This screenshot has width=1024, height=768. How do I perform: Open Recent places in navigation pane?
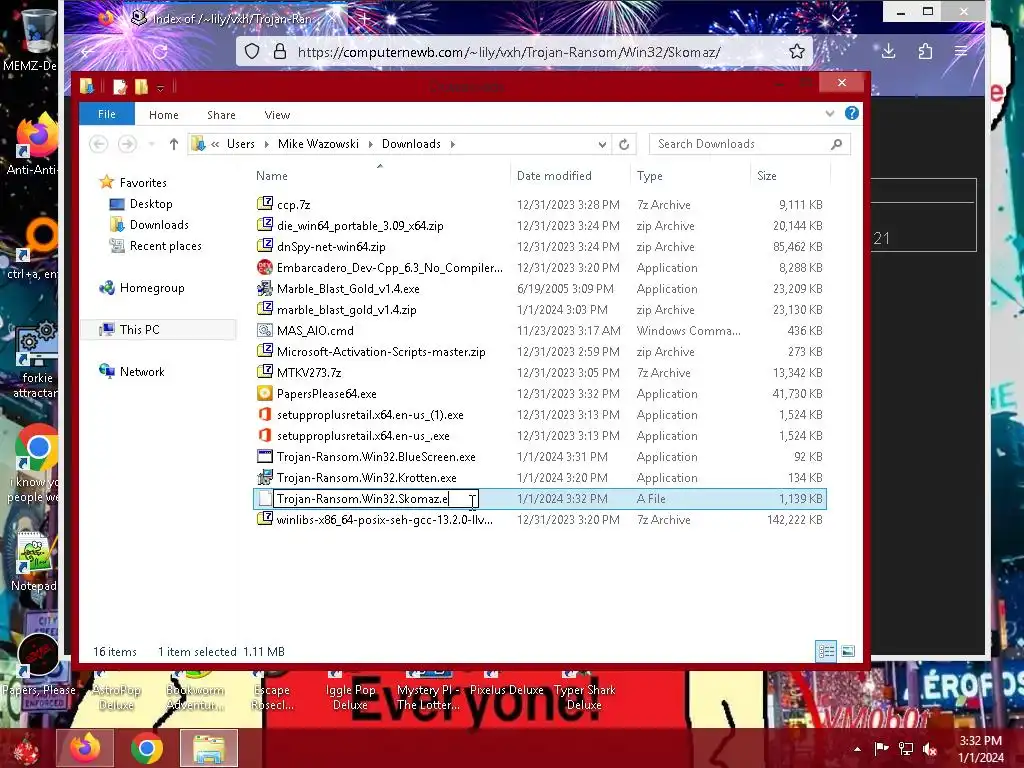pos(165,246)
